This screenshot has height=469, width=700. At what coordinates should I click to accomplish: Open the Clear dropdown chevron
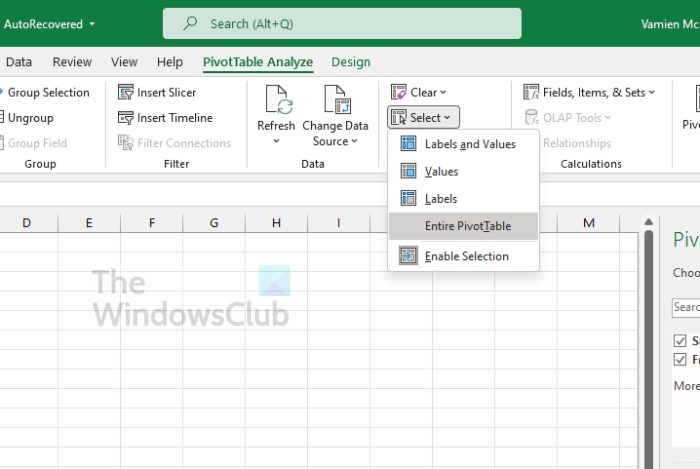tap(443, 92)
